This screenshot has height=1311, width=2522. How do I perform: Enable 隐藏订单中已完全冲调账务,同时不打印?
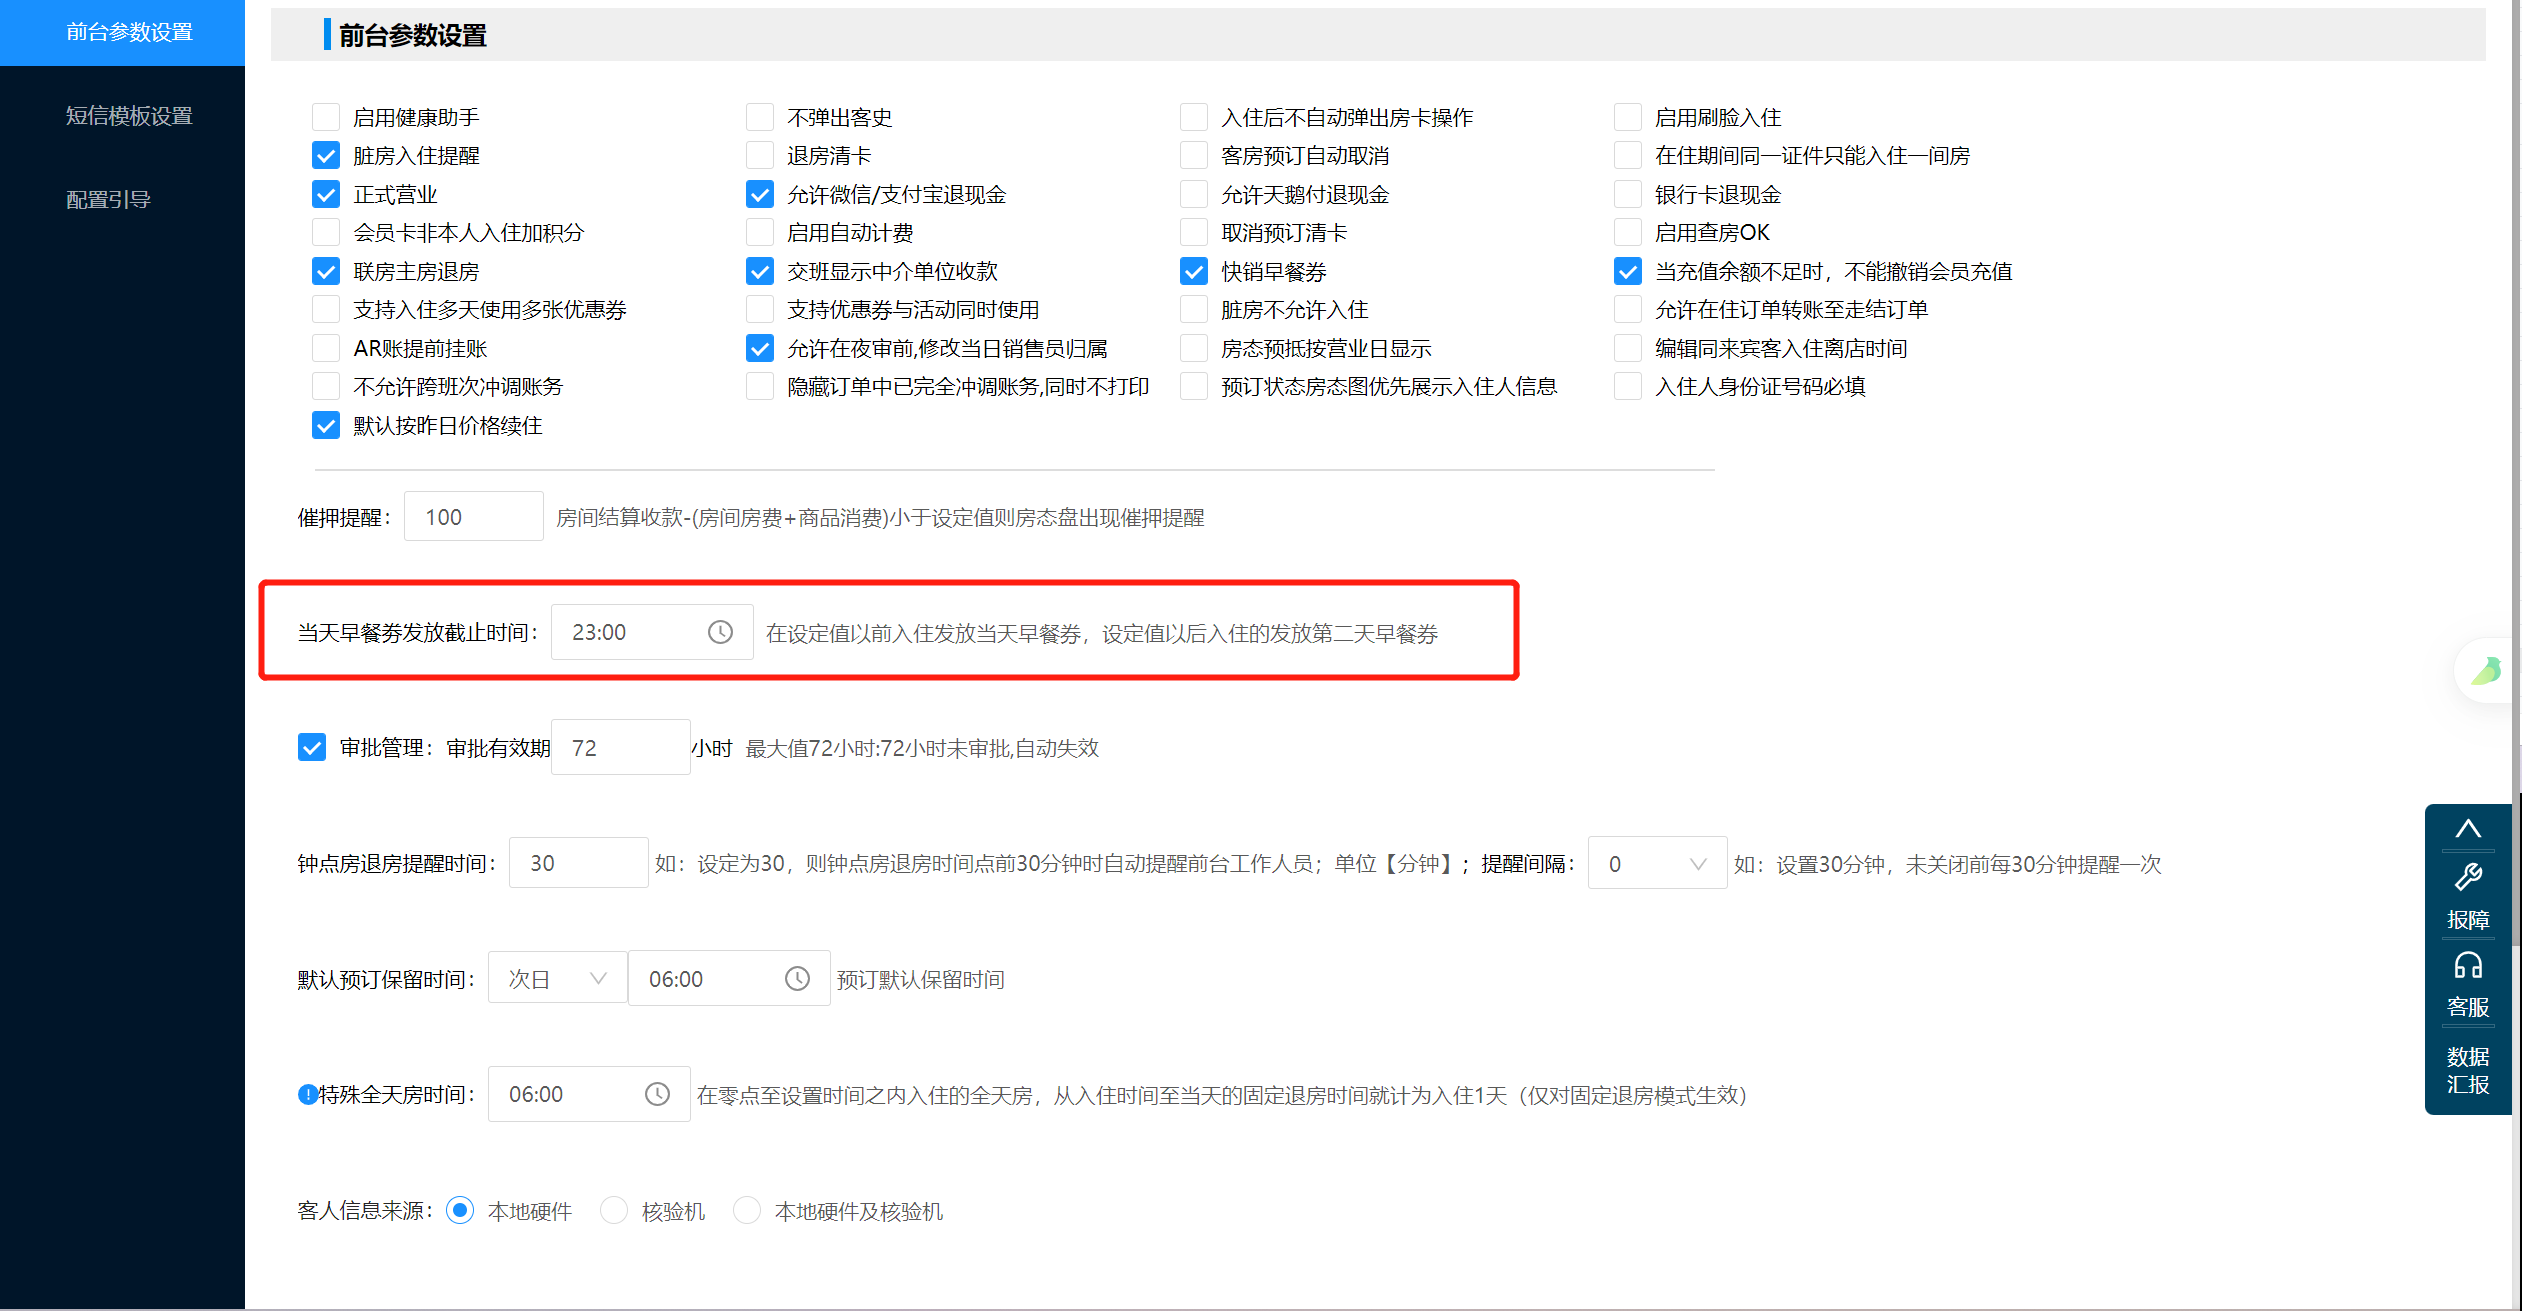pos(760,386)
